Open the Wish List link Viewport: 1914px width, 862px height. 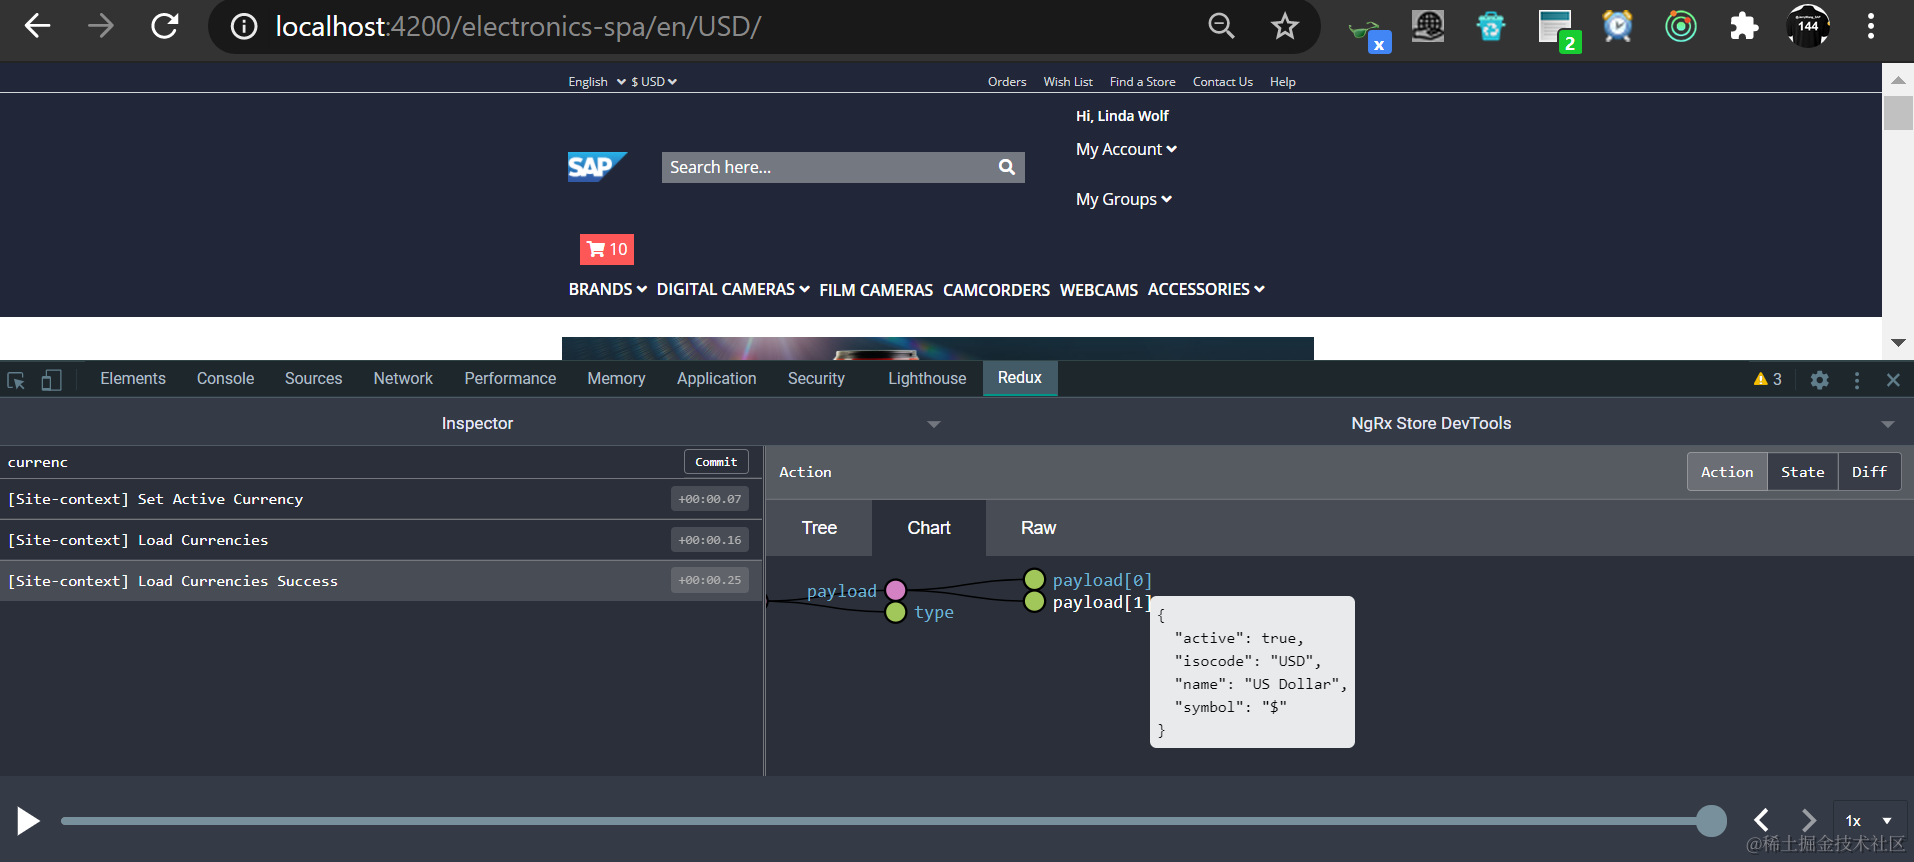click(1068, 82)
